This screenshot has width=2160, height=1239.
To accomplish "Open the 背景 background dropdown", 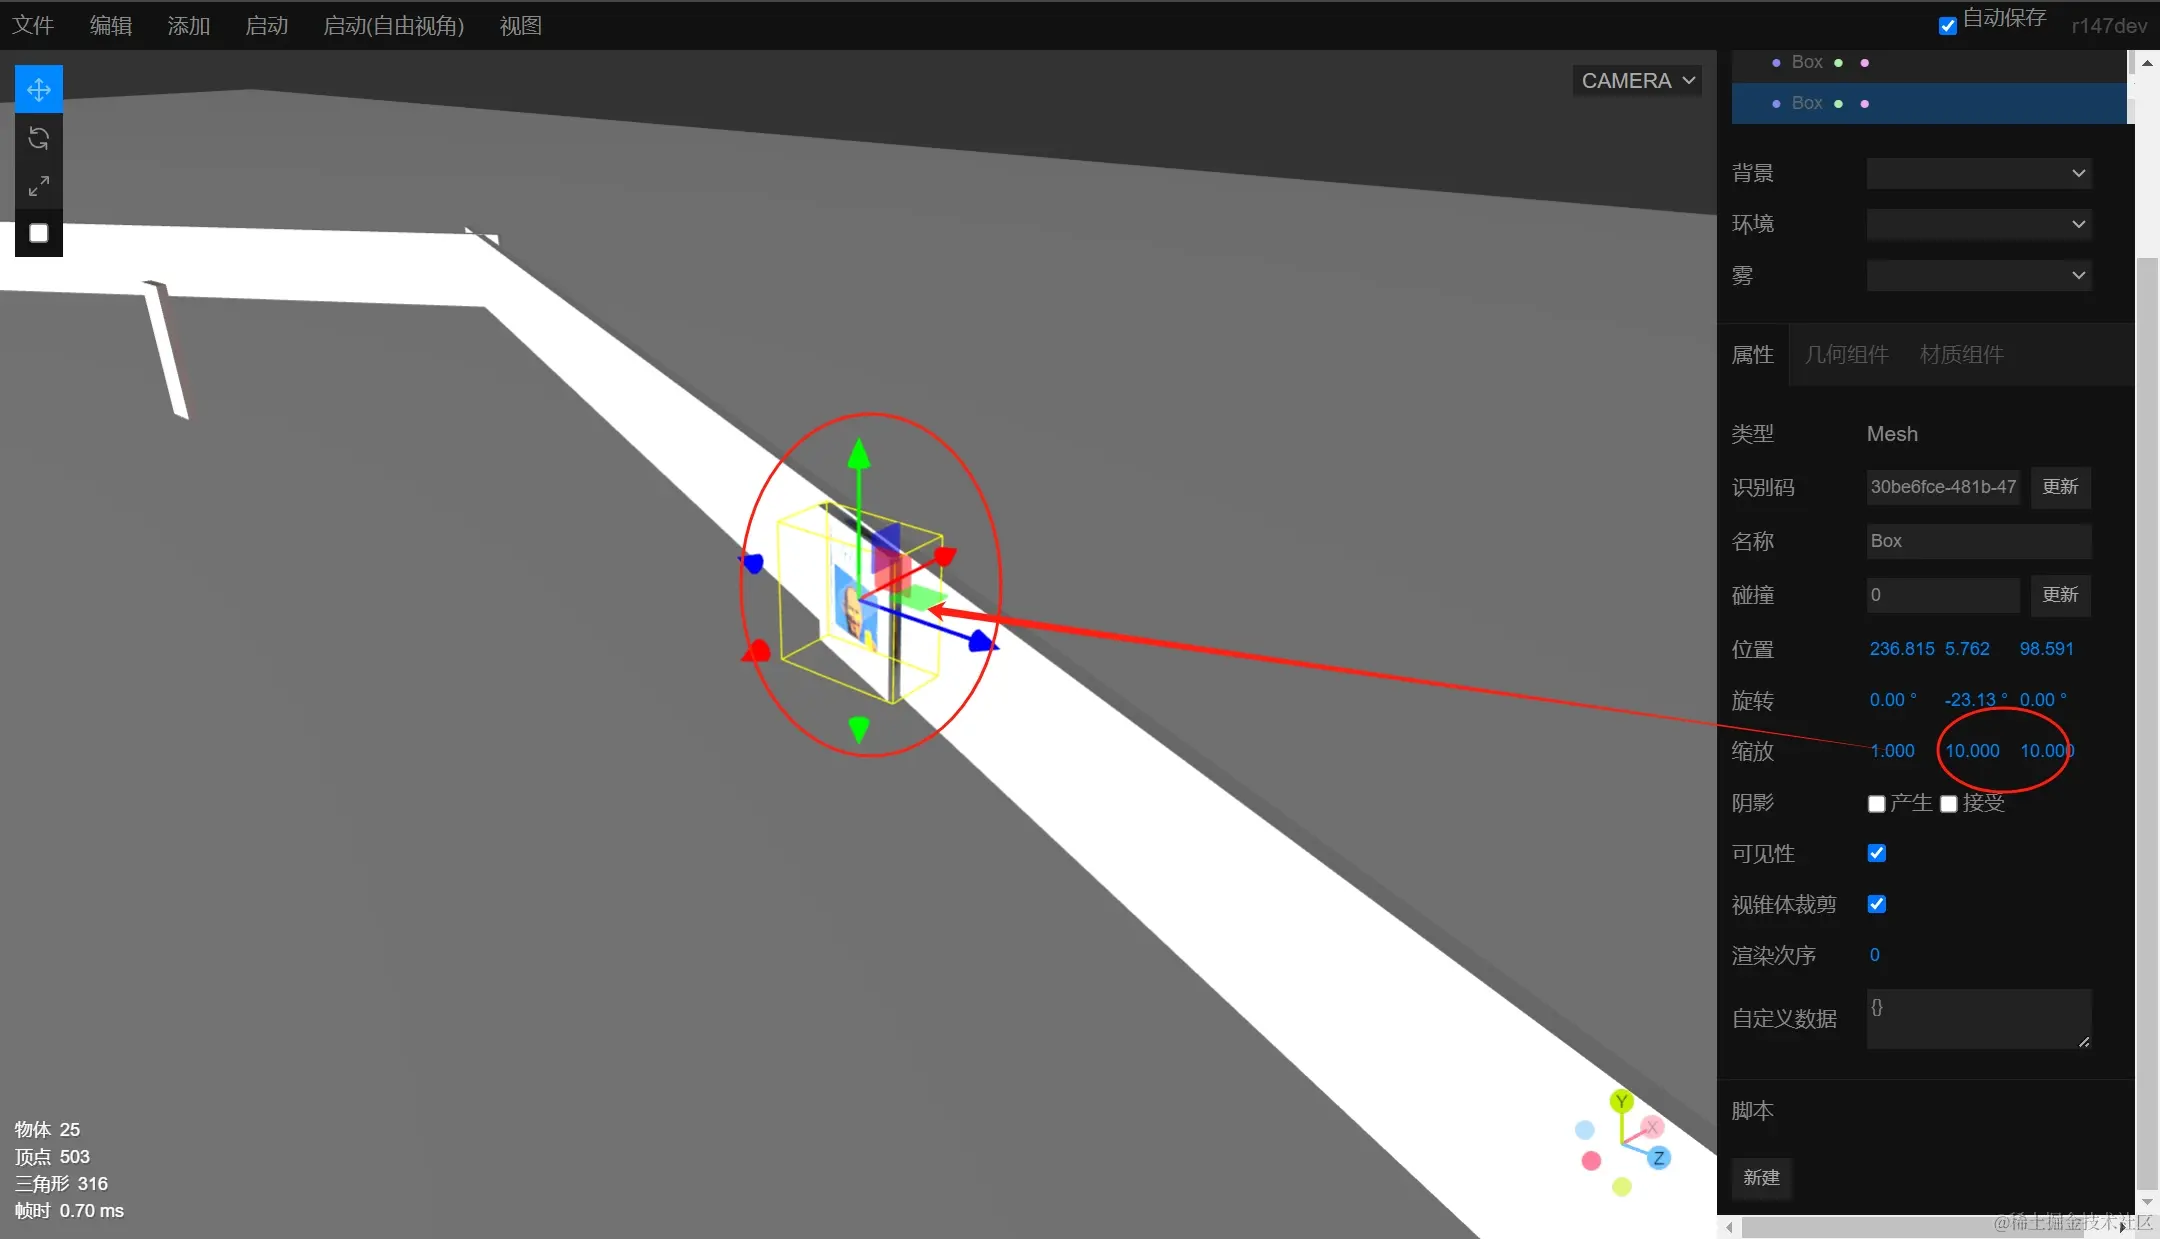I will 1978,173.
